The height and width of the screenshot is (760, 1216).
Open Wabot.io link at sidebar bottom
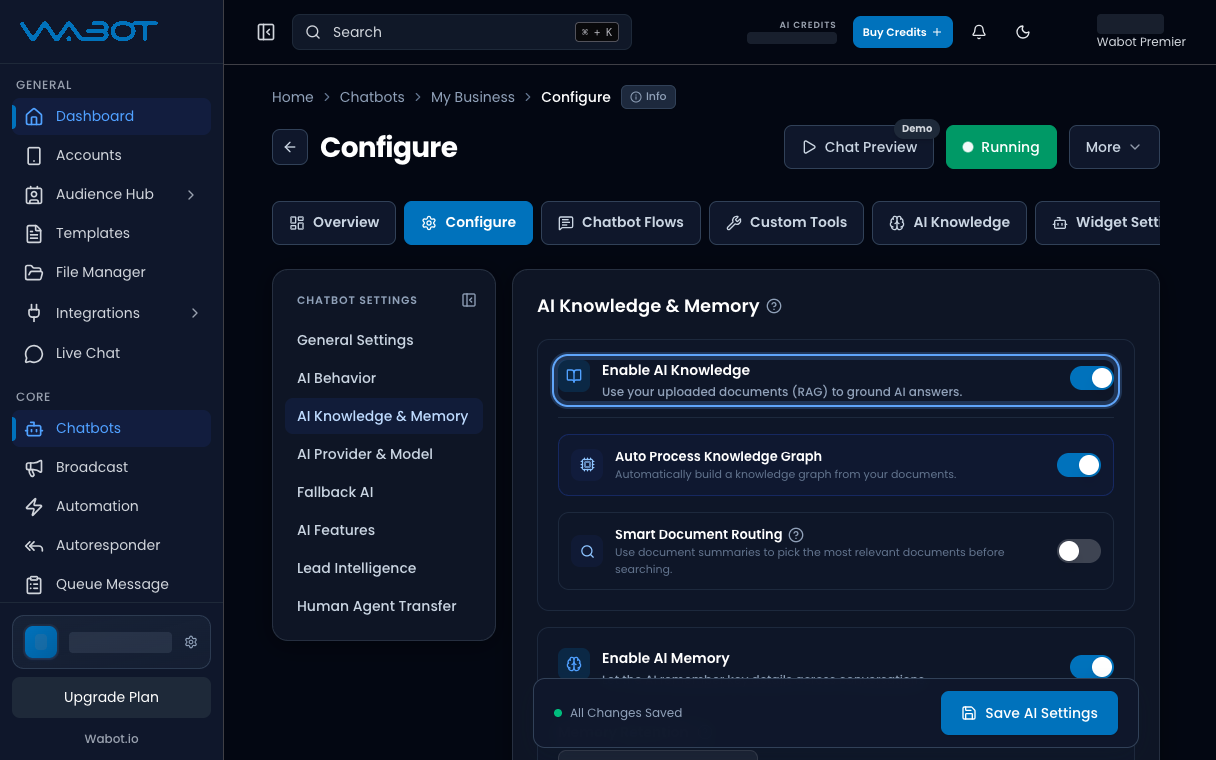coord(111,739)
